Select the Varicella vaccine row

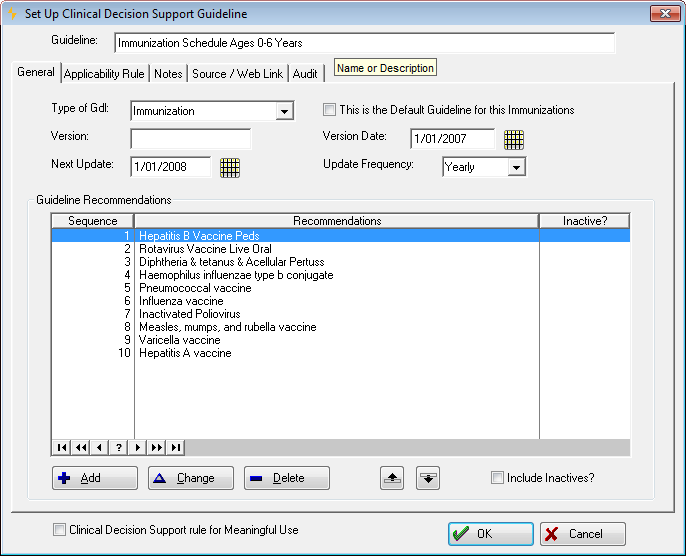[340, 340]
